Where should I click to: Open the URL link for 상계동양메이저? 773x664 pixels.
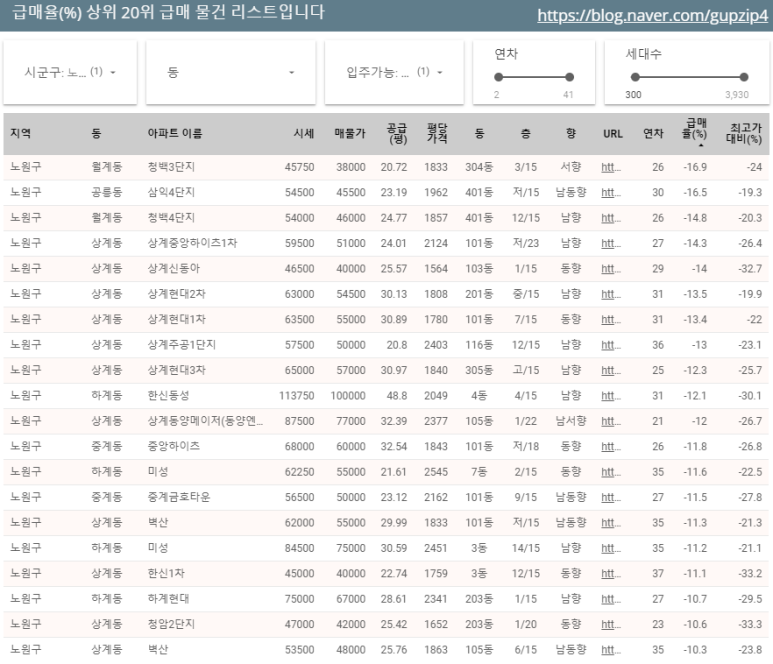tap(611, 421)
